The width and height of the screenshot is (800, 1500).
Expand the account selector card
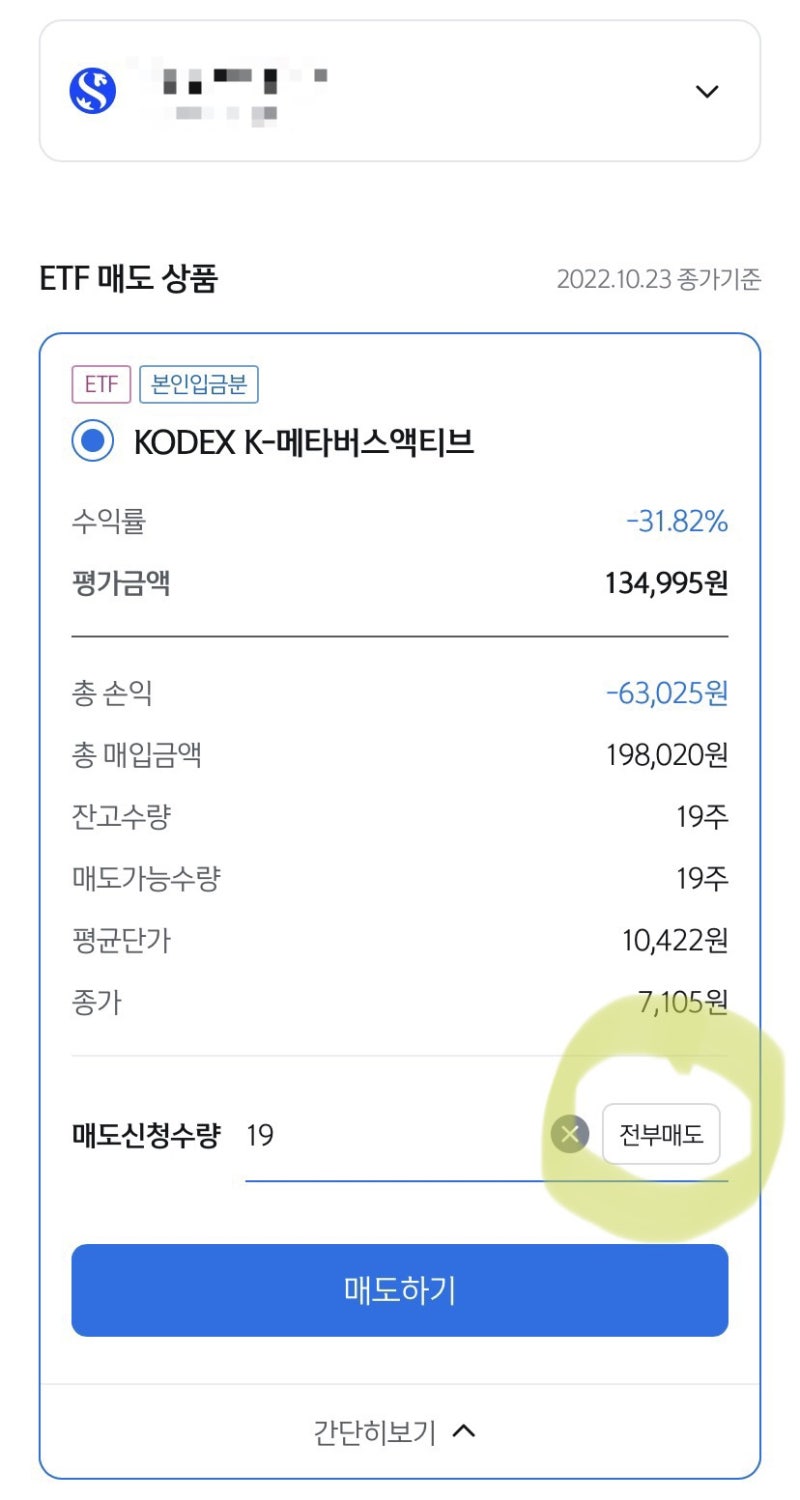click(400, 90)
